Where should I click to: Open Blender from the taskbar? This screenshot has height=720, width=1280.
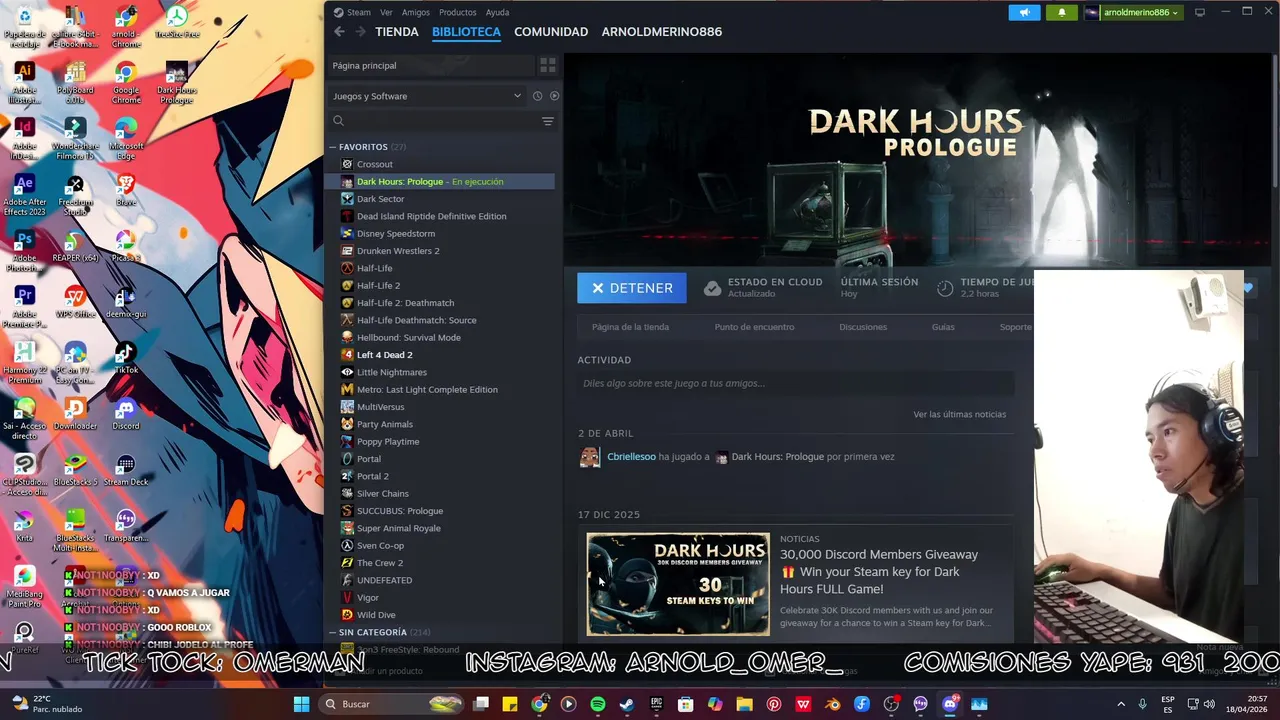click(x=833, y=704)
